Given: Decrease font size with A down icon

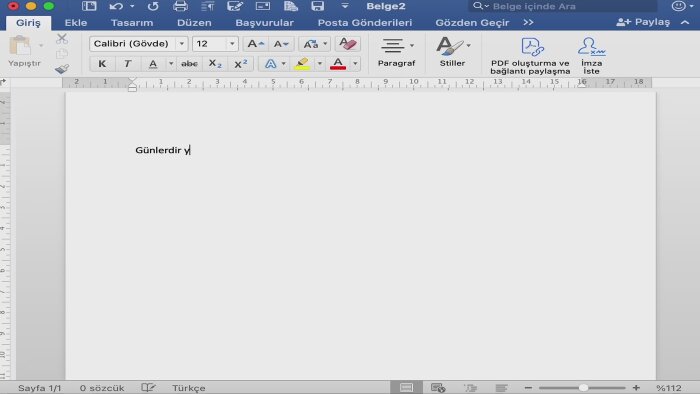Looking at the screenshot, I should (281, 44).
